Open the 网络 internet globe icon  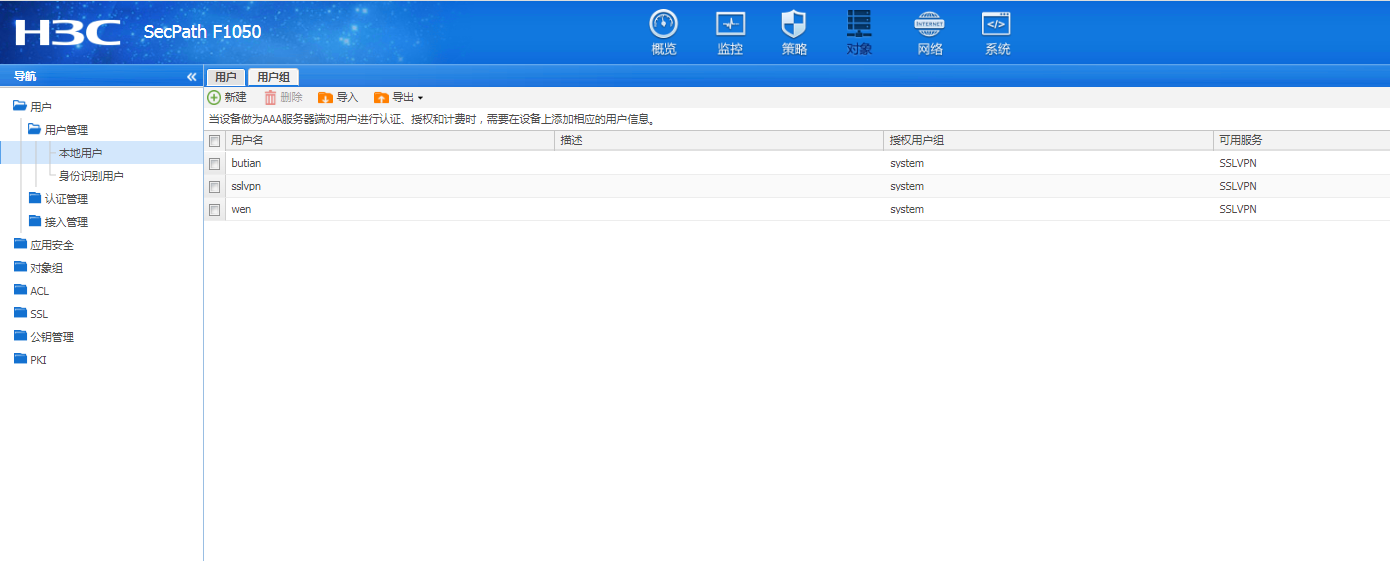pos(930,24)
